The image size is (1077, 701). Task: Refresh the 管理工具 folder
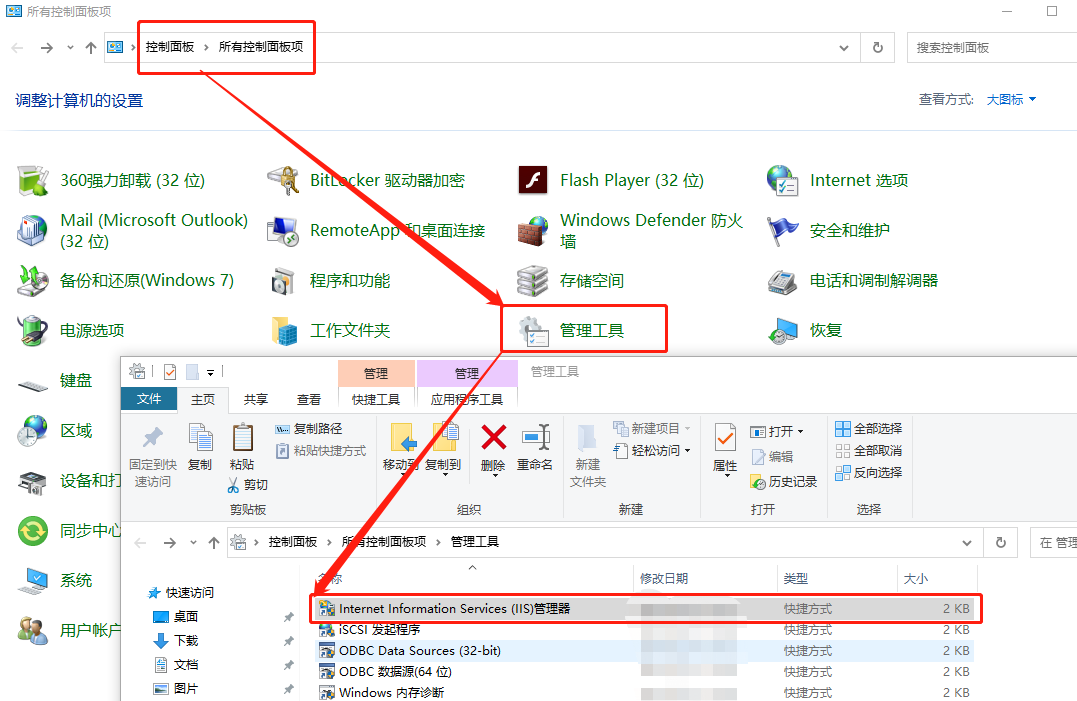(x=1001, y=542)
